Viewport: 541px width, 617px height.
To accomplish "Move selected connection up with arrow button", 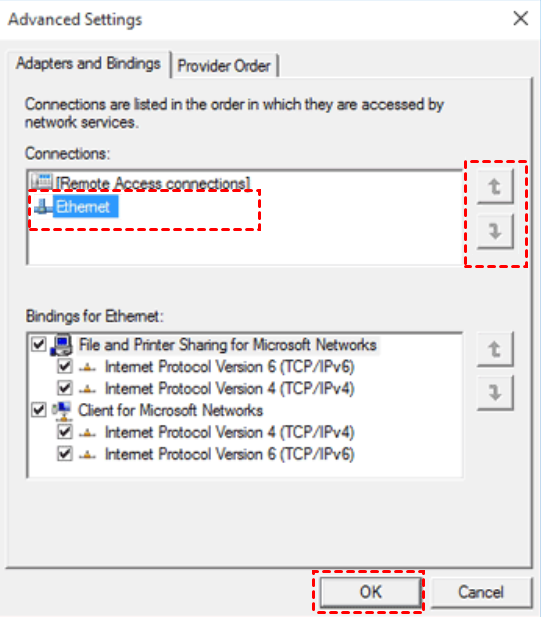I will [x=495, y=187].
